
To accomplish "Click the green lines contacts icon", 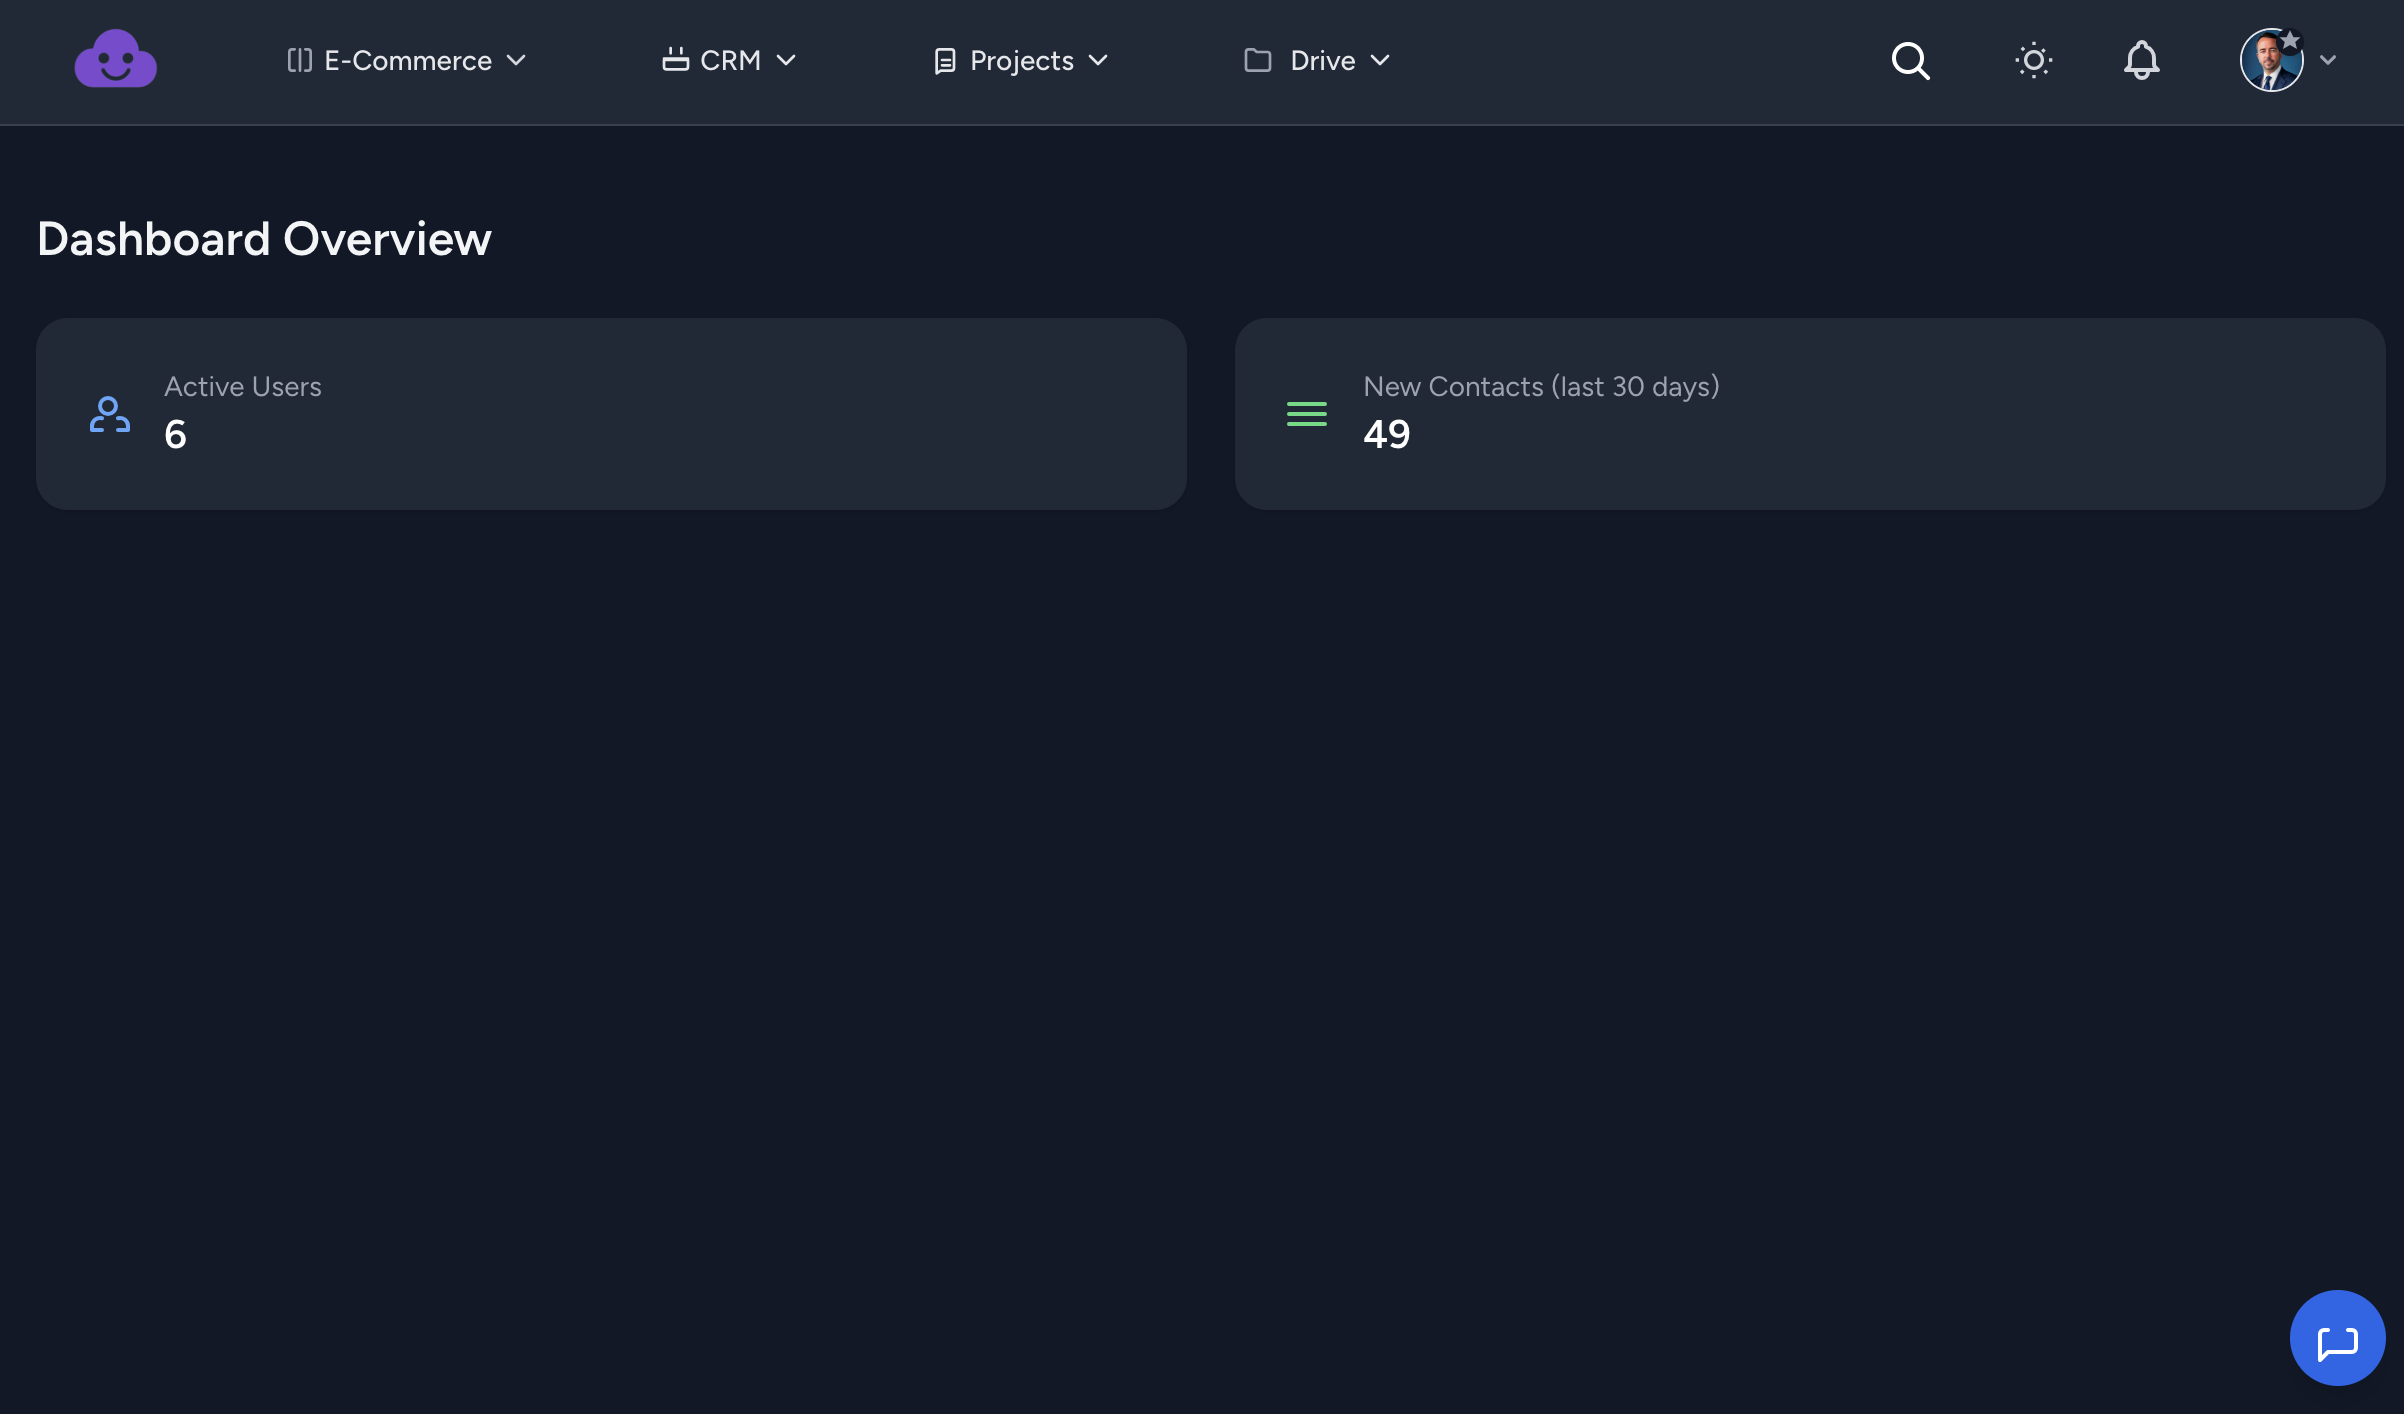I will pos(1306,414).
